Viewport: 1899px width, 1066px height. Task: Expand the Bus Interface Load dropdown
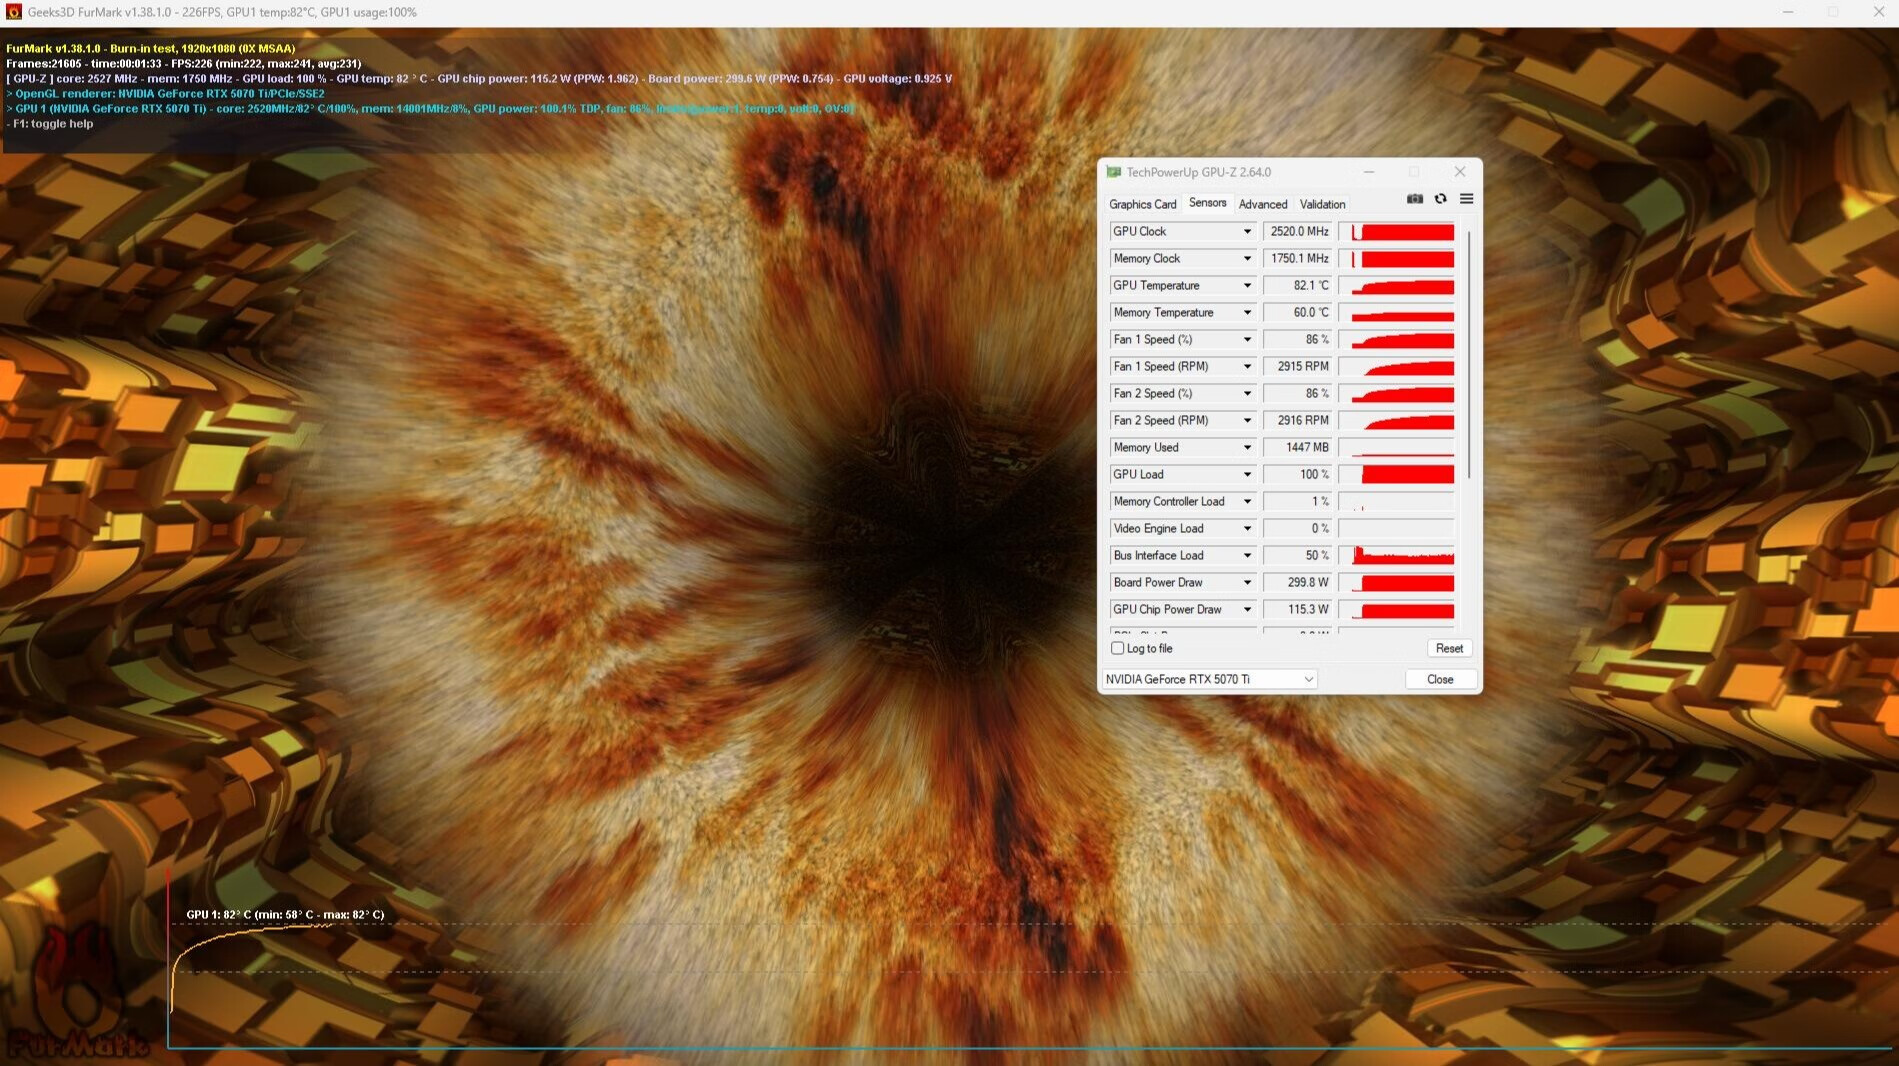point(1247,555)
